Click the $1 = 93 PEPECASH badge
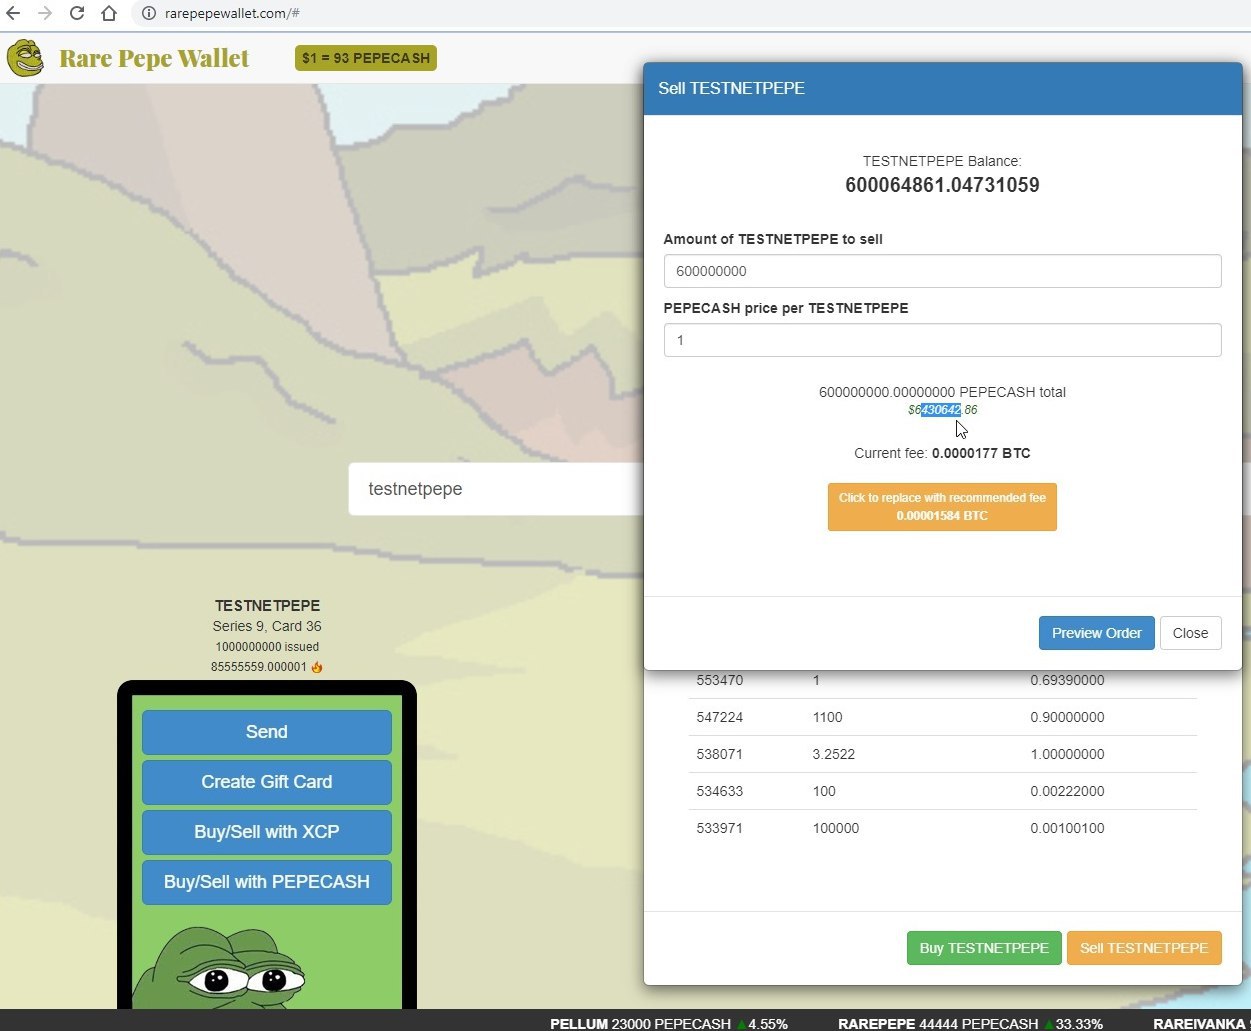Image resolution: width=1251 pixels, height=1031 pixels. pos(366,58)
